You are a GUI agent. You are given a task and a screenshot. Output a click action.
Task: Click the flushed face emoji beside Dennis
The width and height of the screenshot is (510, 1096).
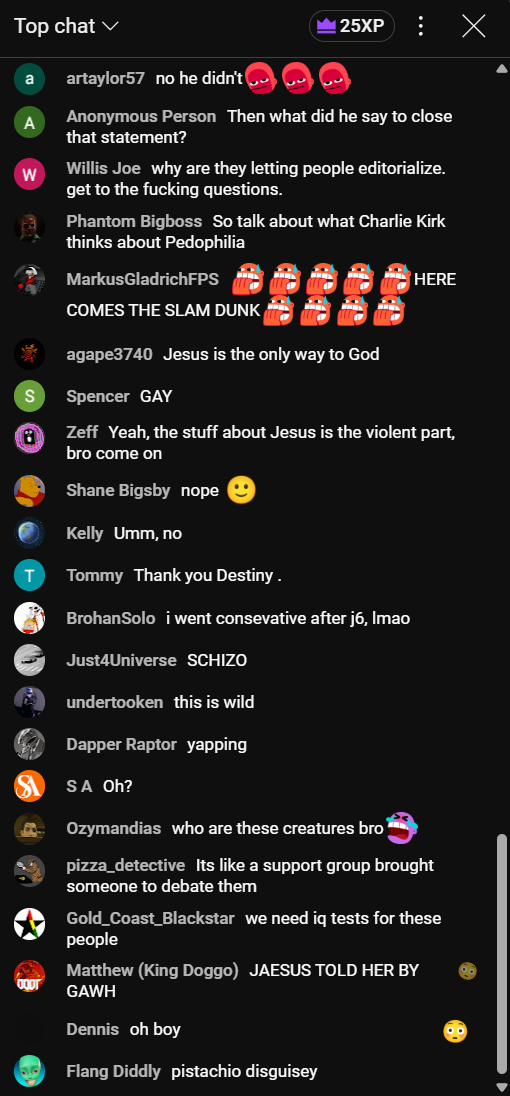pos(455,1031)
